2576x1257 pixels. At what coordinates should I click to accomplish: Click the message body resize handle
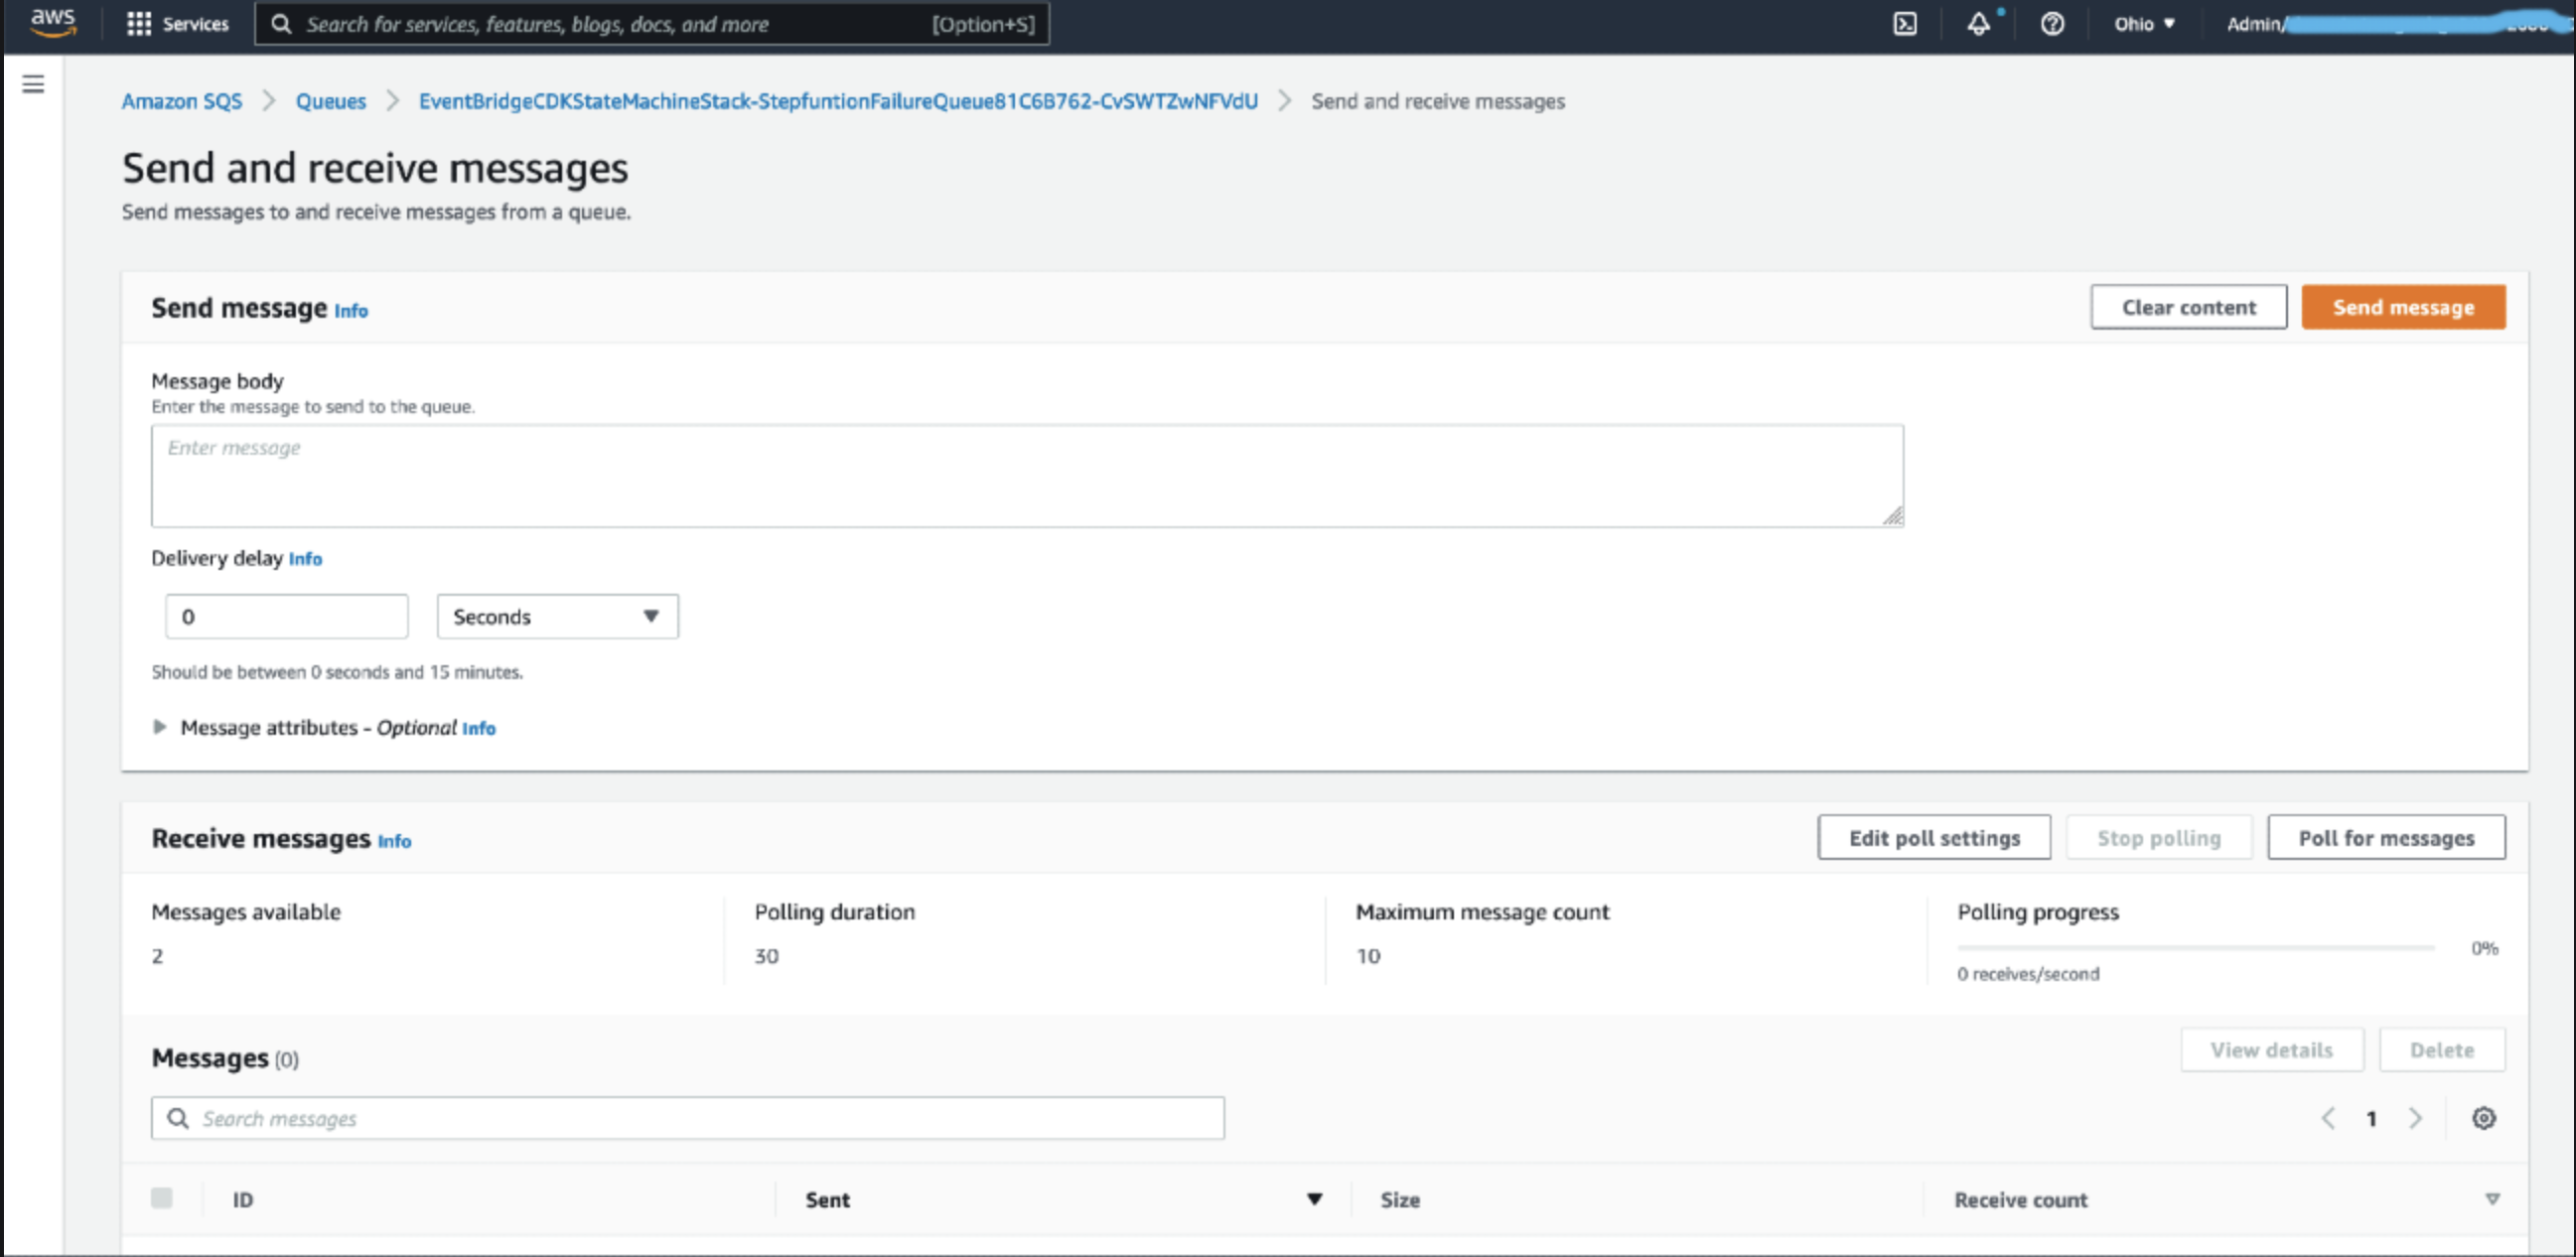tap(1892, 516)
